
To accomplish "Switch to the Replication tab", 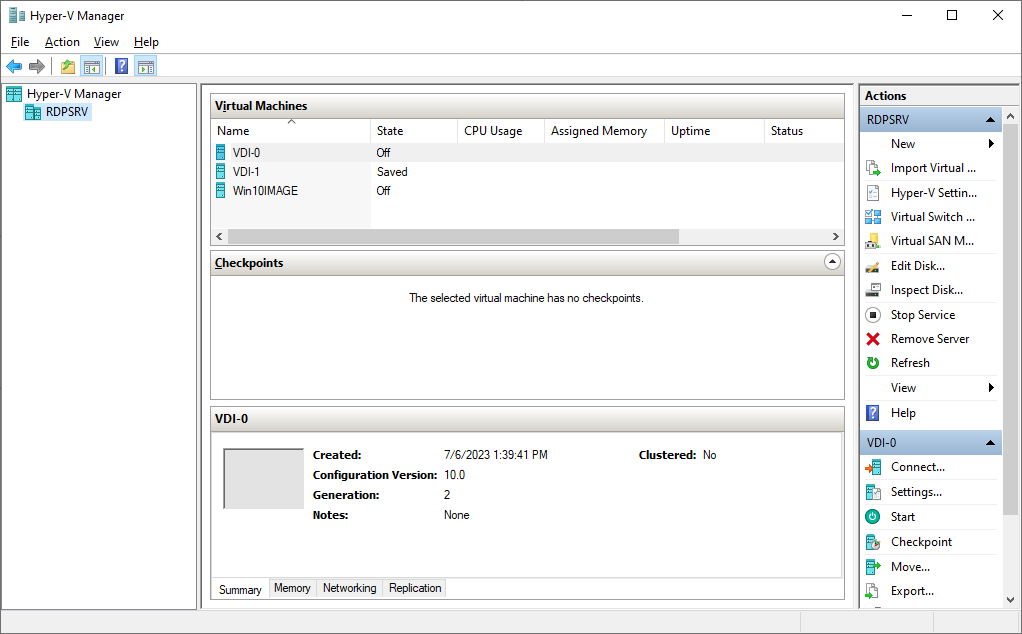I will click(x=415, y=588).
